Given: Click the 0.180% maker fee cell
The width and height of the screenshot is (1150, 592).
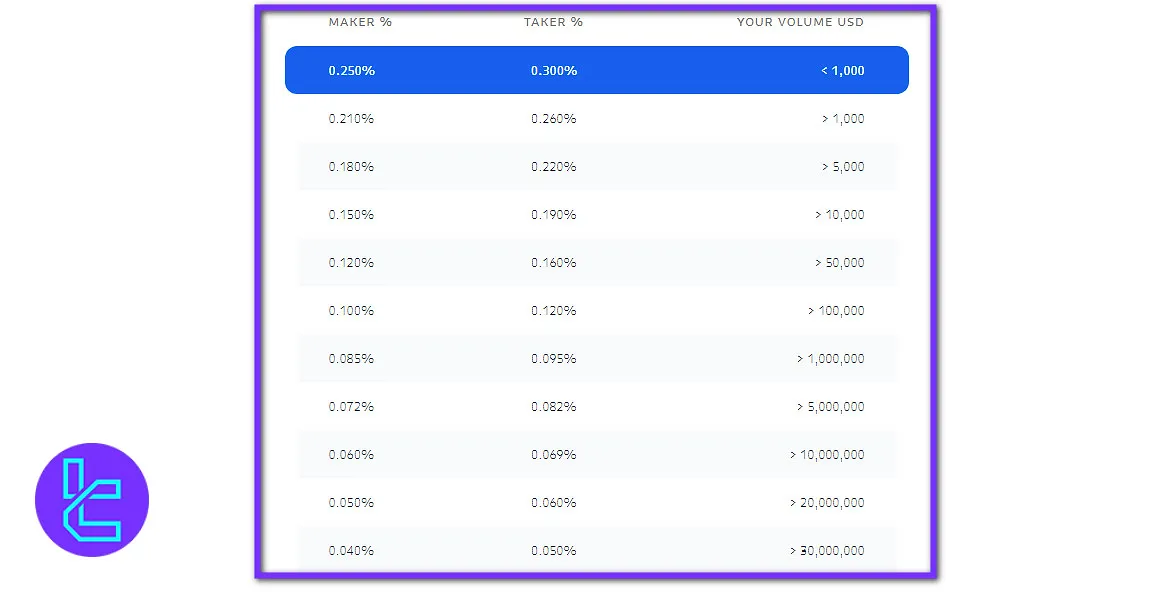Looking at the screenshot, I should [351, 167].
